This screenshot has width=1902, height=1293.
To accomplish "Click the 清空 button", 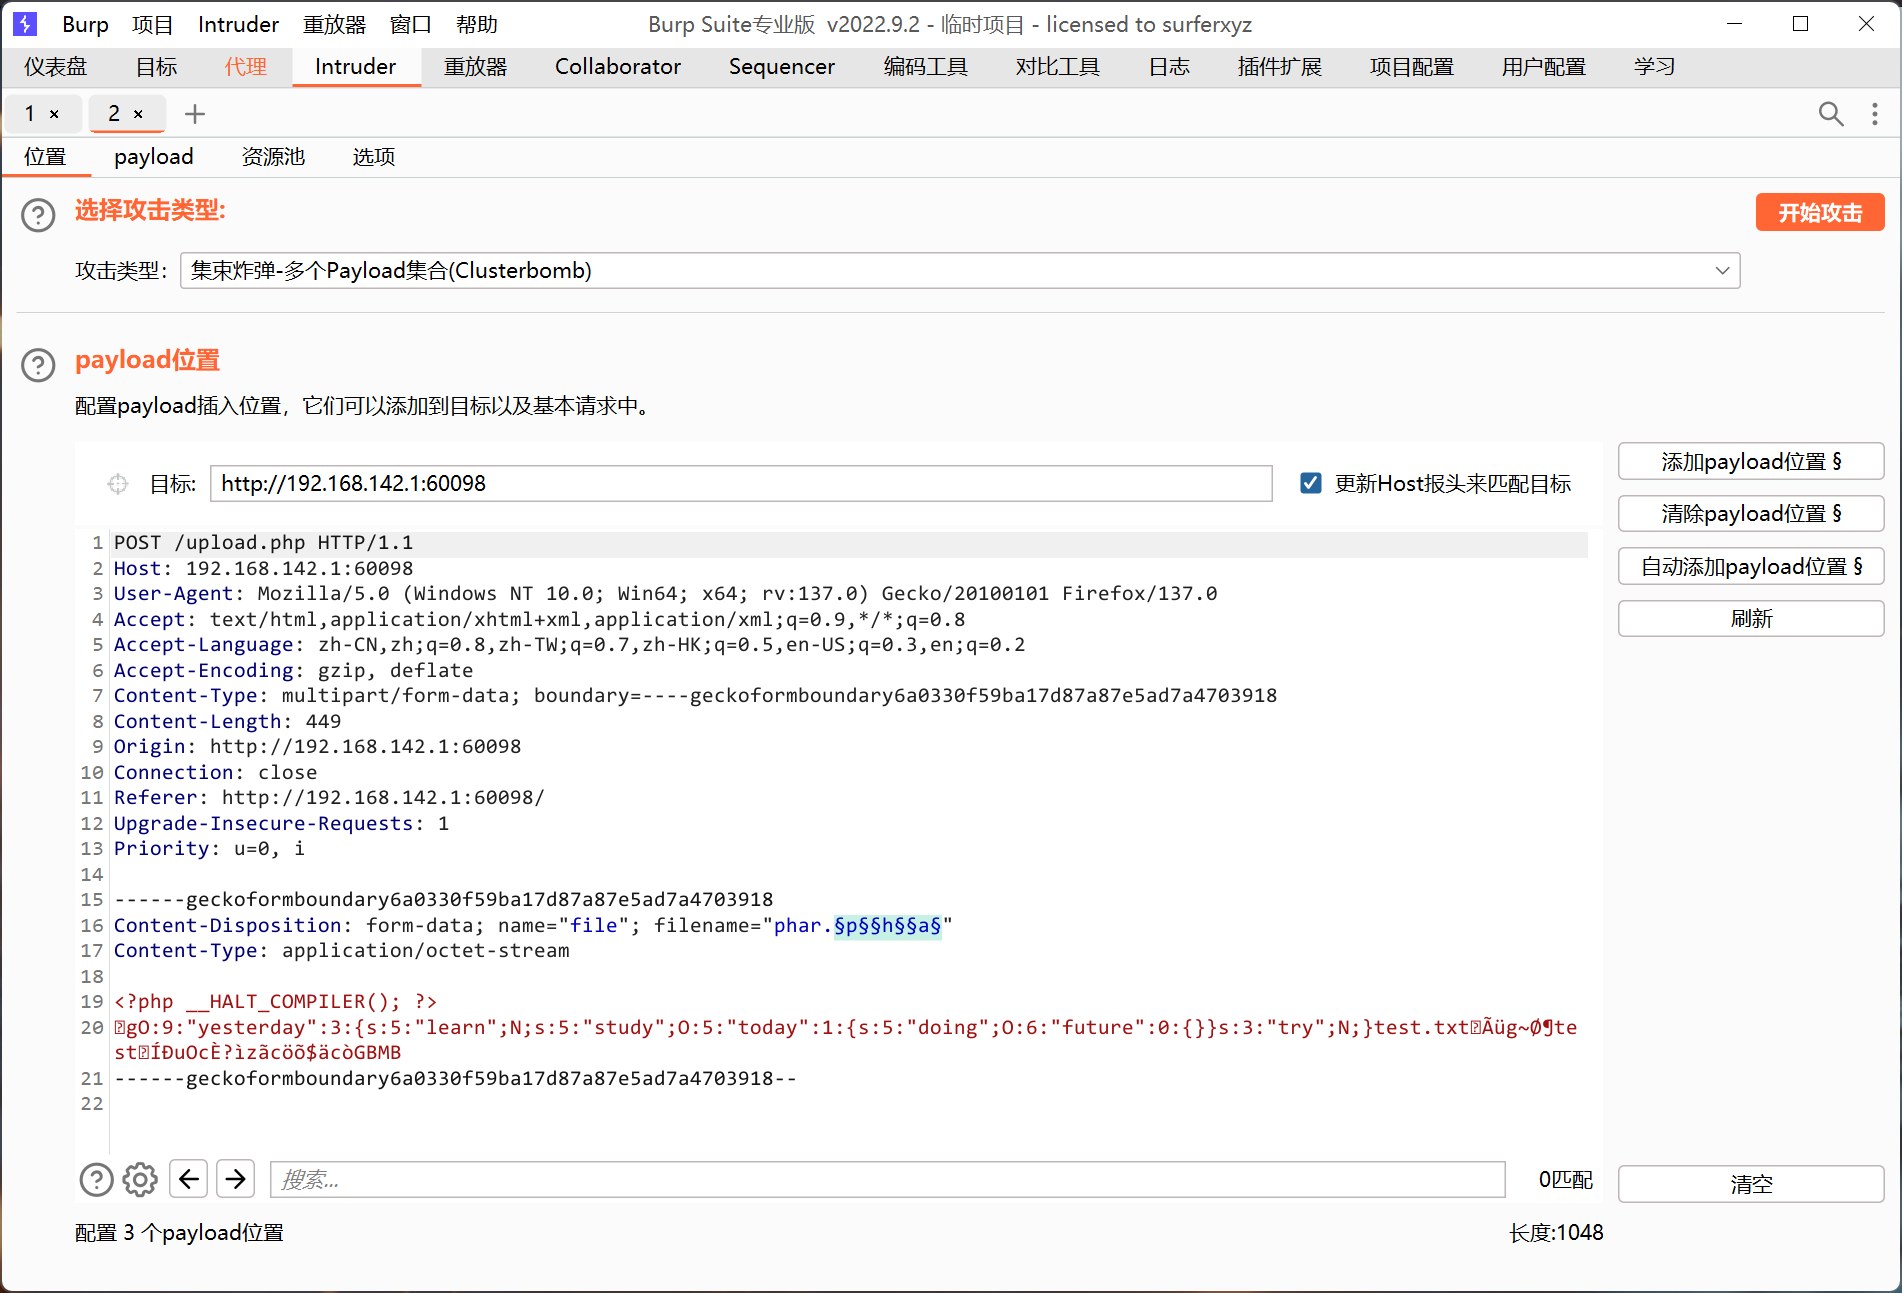I will (x=1751, y=1184).
